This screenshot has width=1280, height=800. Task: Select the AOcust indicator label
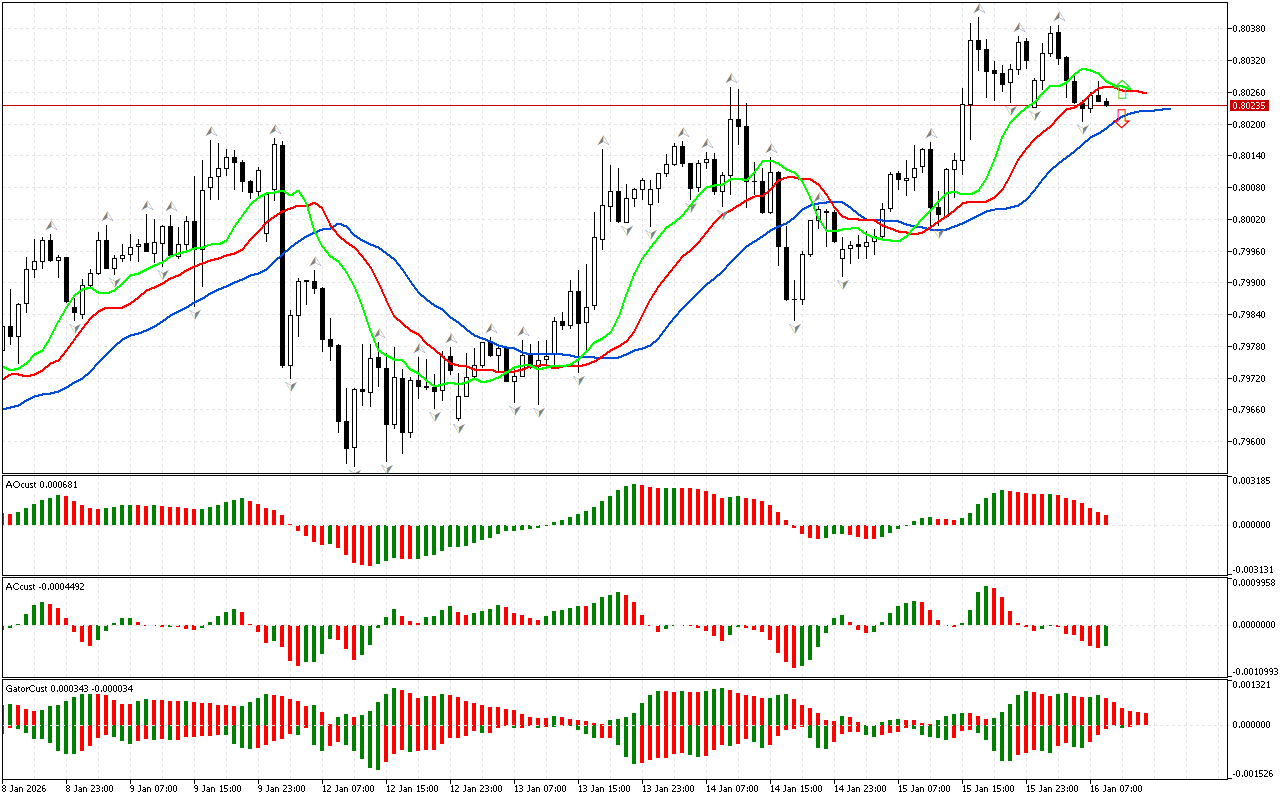pyautogui.click(x=41, y=484)
